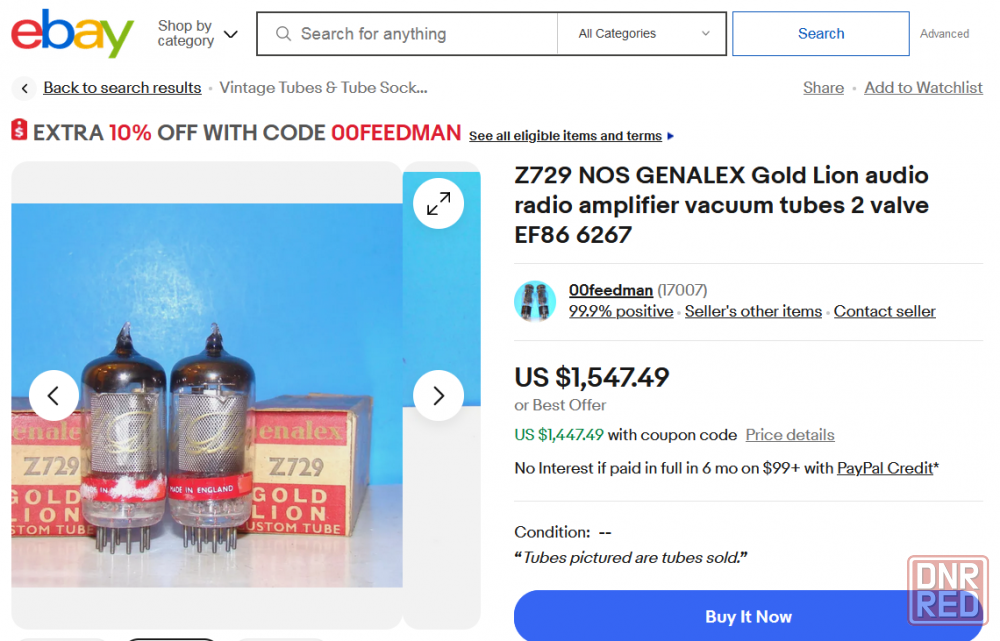The height and width of the screenshot is (641, 1000).
Task: Click the red coupon tag icon
Action: (x=19, y=129)
